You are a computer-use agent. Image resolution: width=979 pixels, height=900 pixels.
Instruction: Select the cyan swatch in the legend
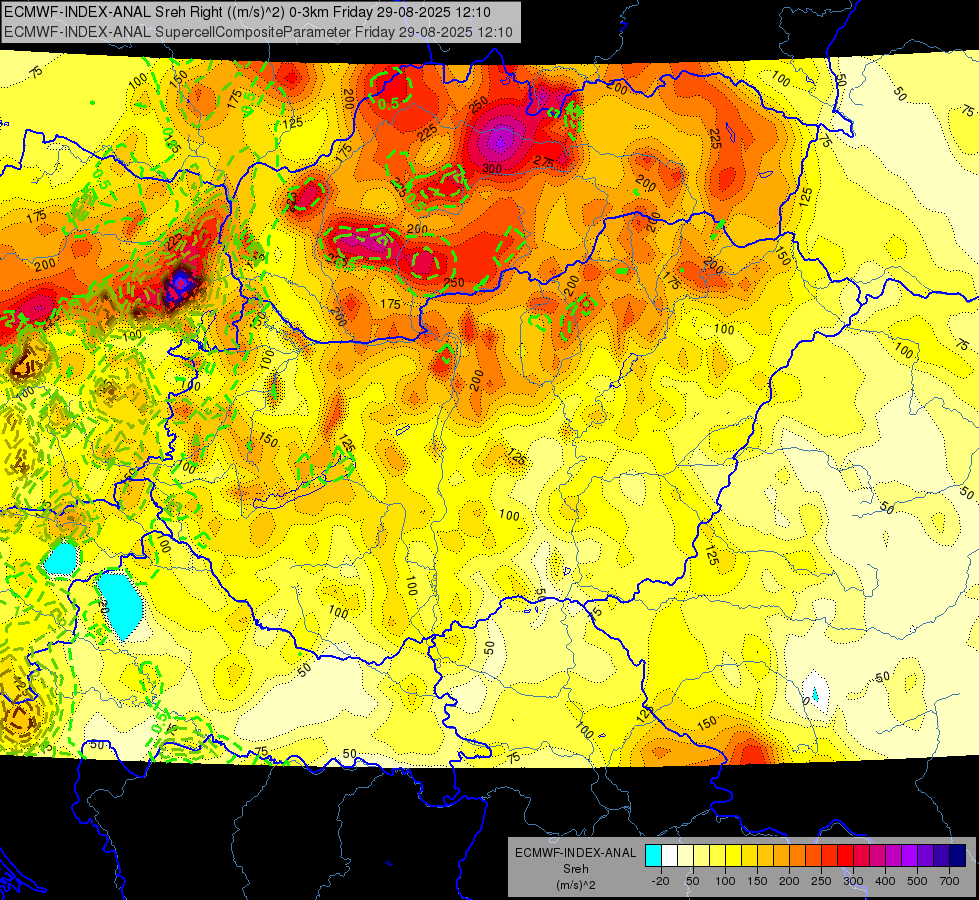(x=653, y=856)
